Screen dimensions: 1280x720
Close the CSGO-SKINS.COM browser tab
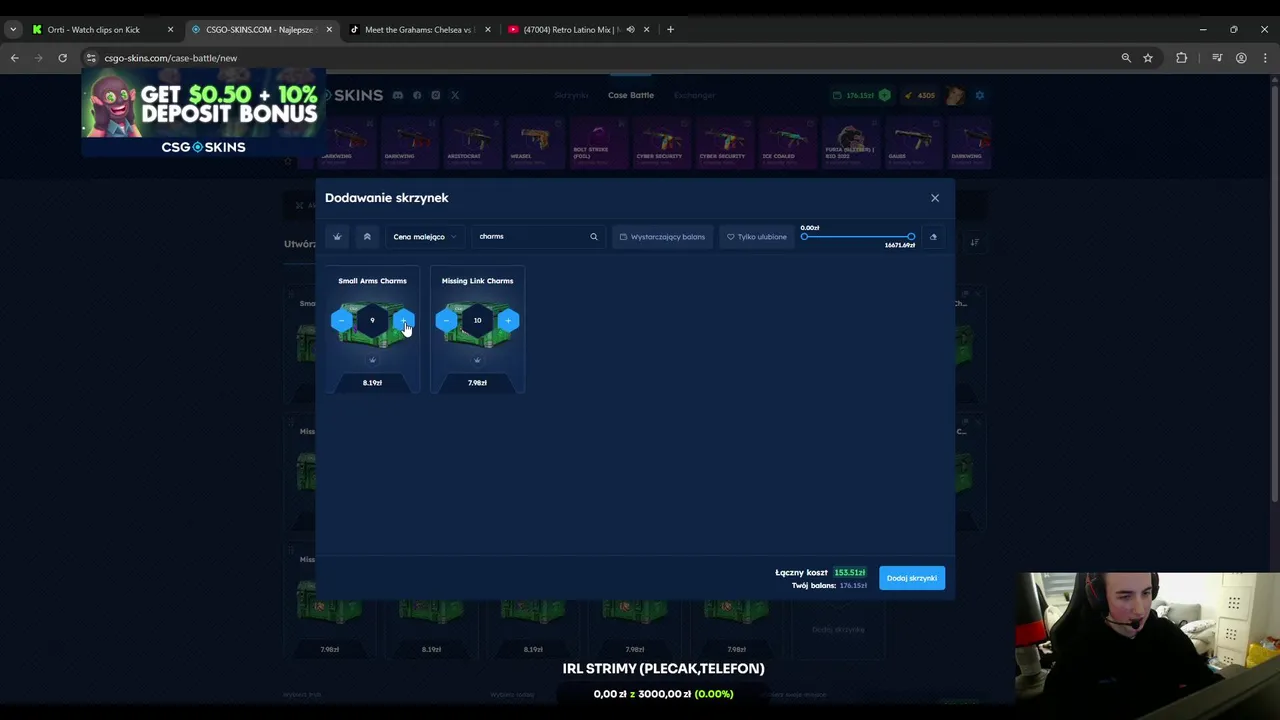click(x=329, y=29)
